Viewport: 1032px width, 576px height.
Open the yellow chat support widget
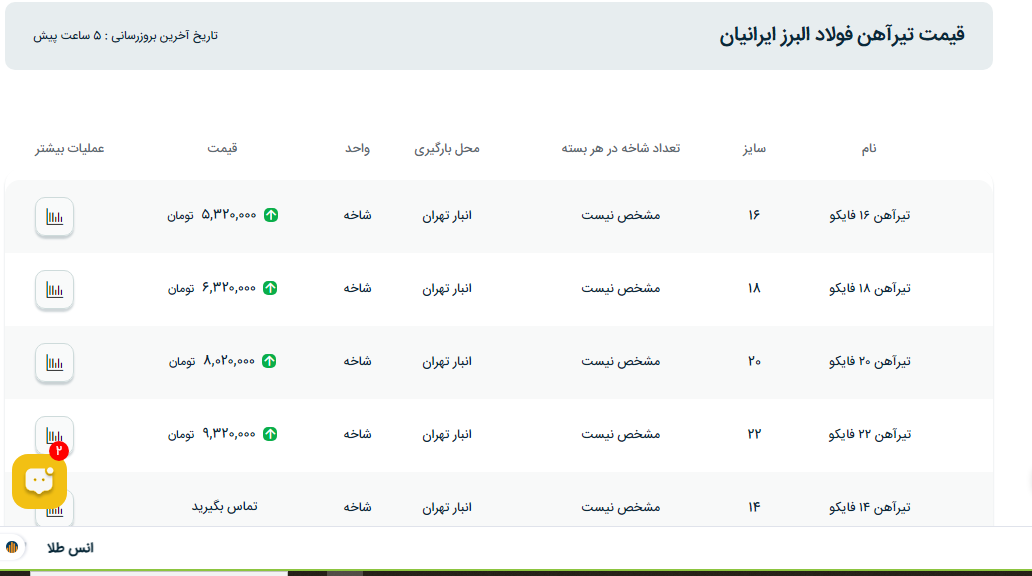(39, 481)
